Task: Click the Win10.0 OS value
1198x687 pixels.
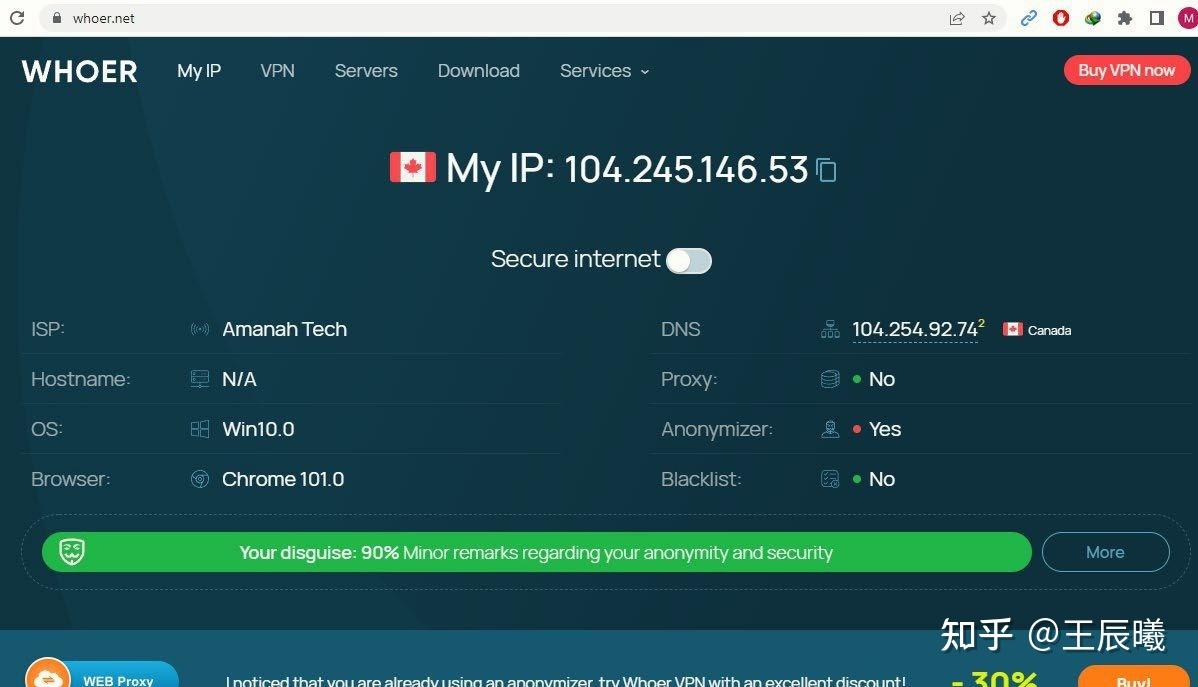Action: pyautogui.click(x=258, y=429)
